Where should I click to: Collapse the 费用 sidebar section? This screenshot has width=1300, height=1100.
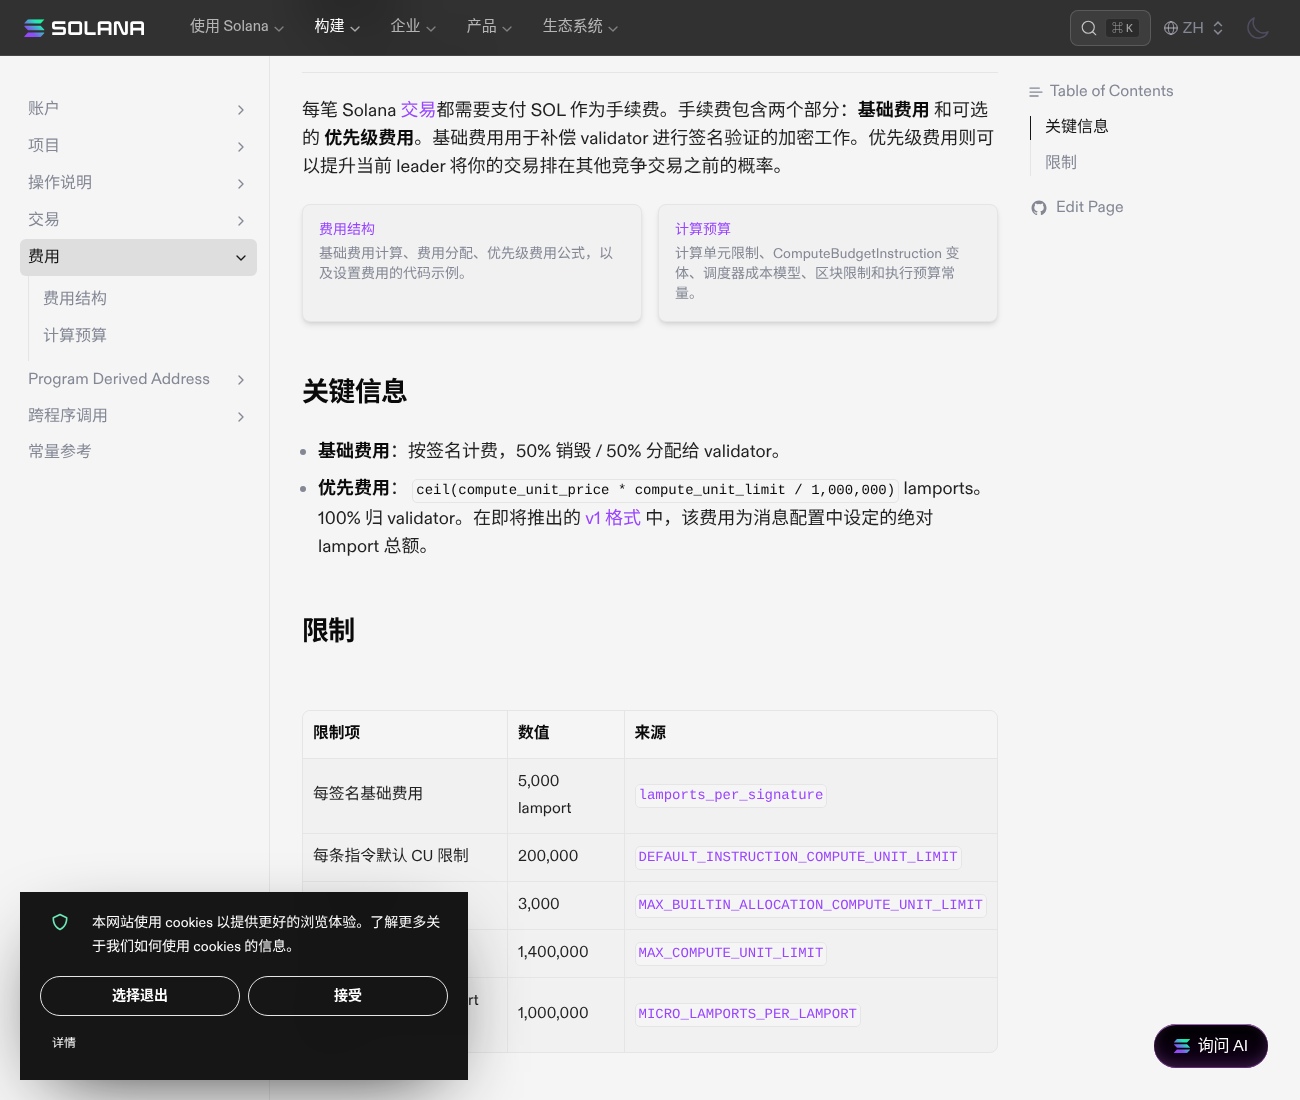(138, 257)
